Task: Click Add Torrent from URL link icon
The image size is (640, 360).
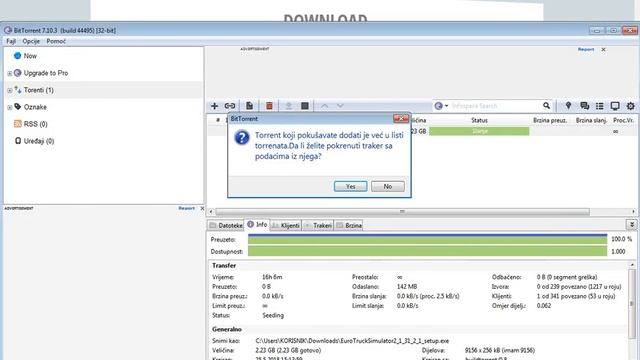Action: 230,106
